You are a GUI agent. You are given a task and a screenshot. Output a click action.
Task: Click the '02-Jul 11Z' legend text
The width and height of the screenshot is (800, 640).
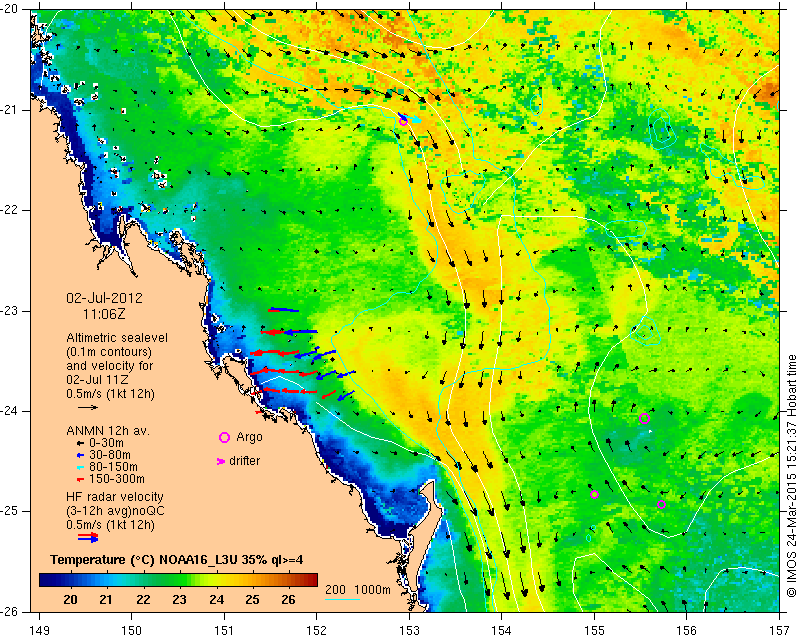[x=97, y=380]
